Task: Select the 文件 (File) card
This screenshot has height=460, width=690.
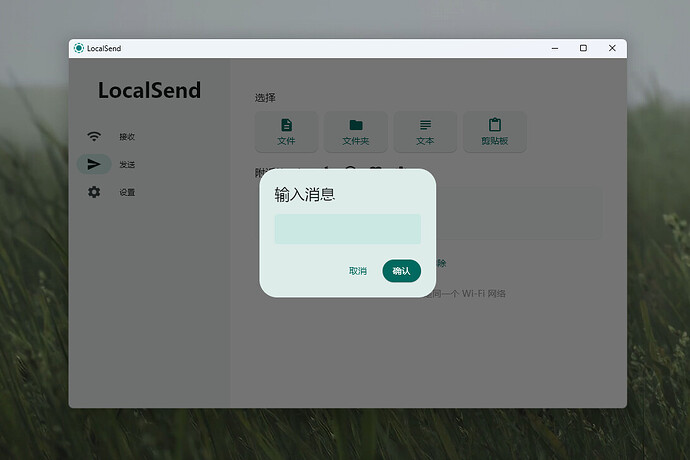Action: [286, 132]
